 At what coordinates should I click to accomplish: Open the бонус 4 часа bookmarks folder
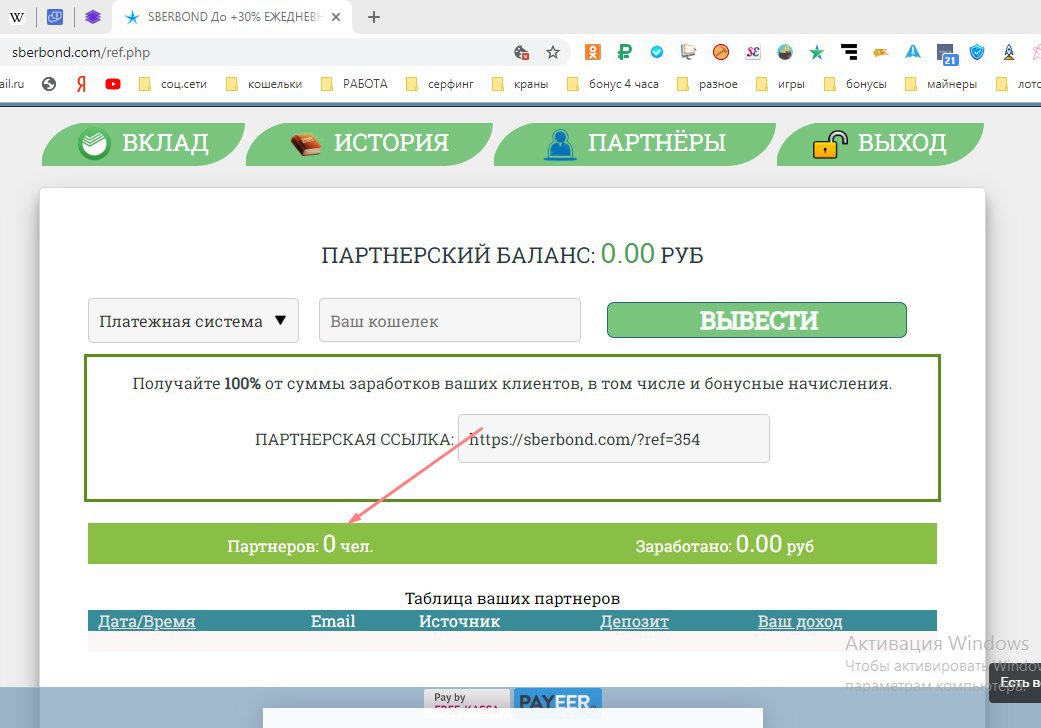613,84
